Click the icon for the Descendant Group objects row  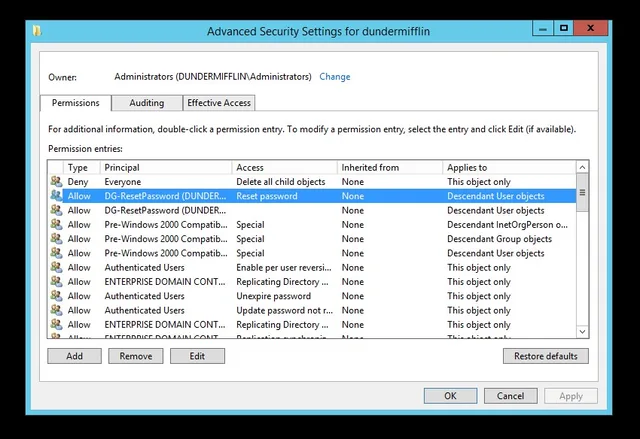pos(56,238)
